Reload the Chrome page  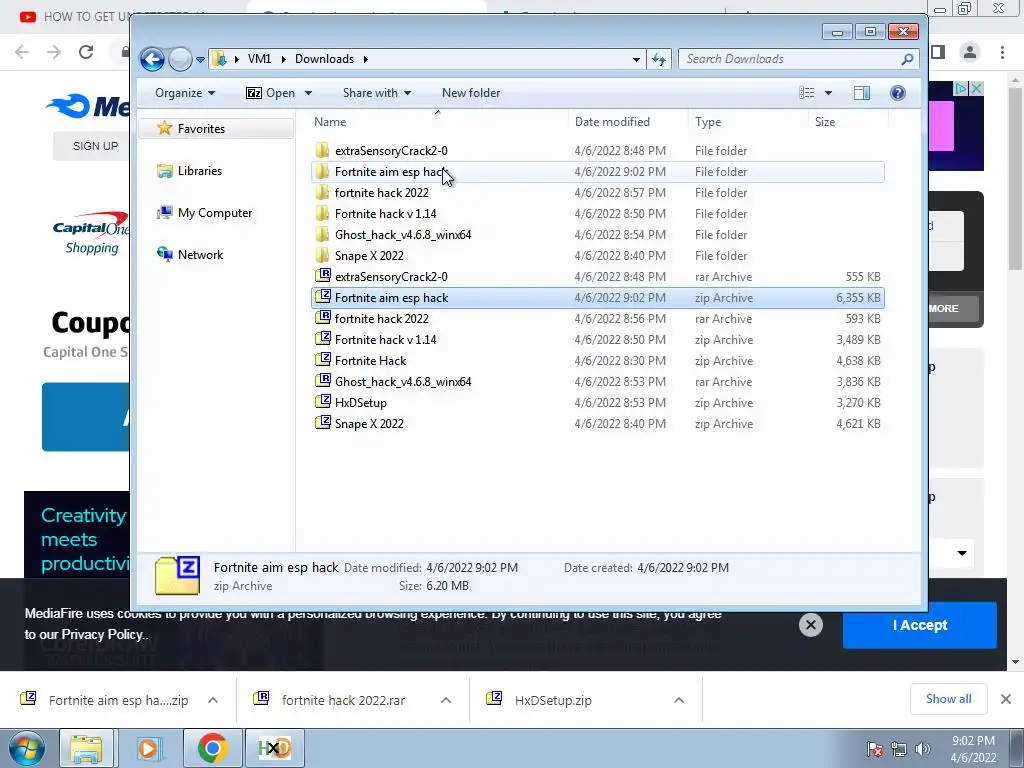click(x=86, y=52)
